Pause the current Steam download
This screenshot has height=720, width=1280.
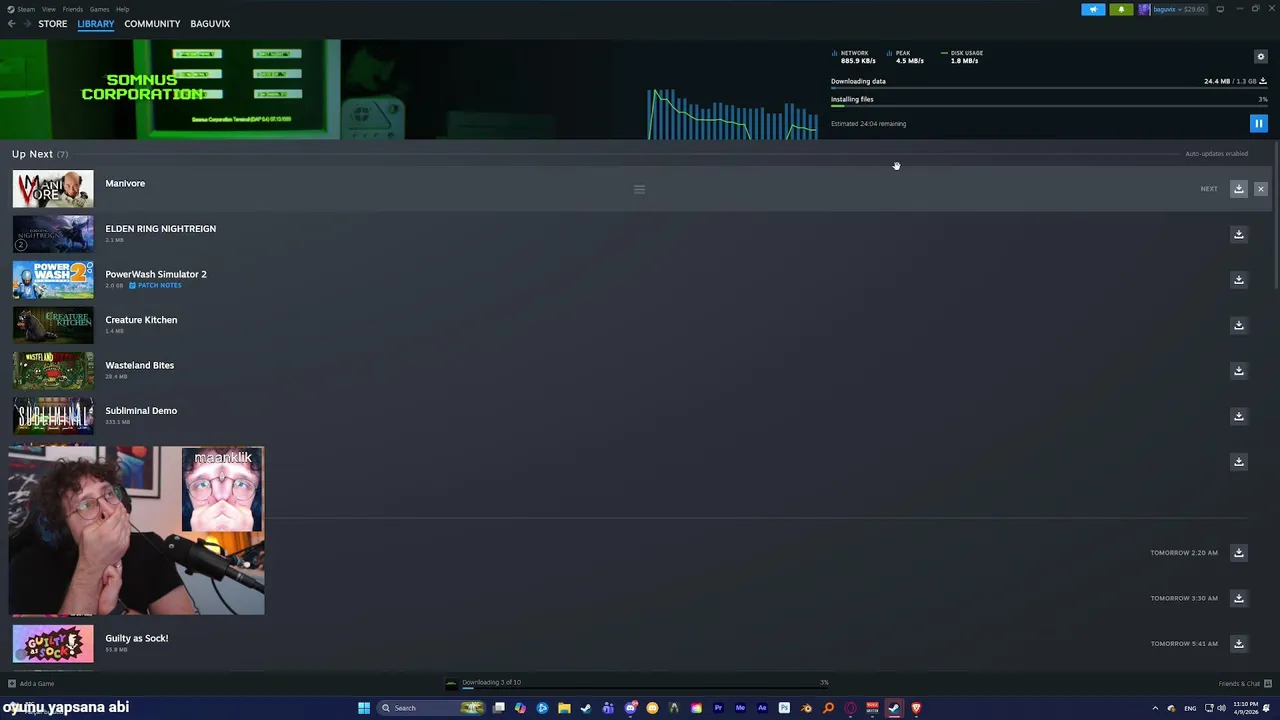coord(1258,124)
